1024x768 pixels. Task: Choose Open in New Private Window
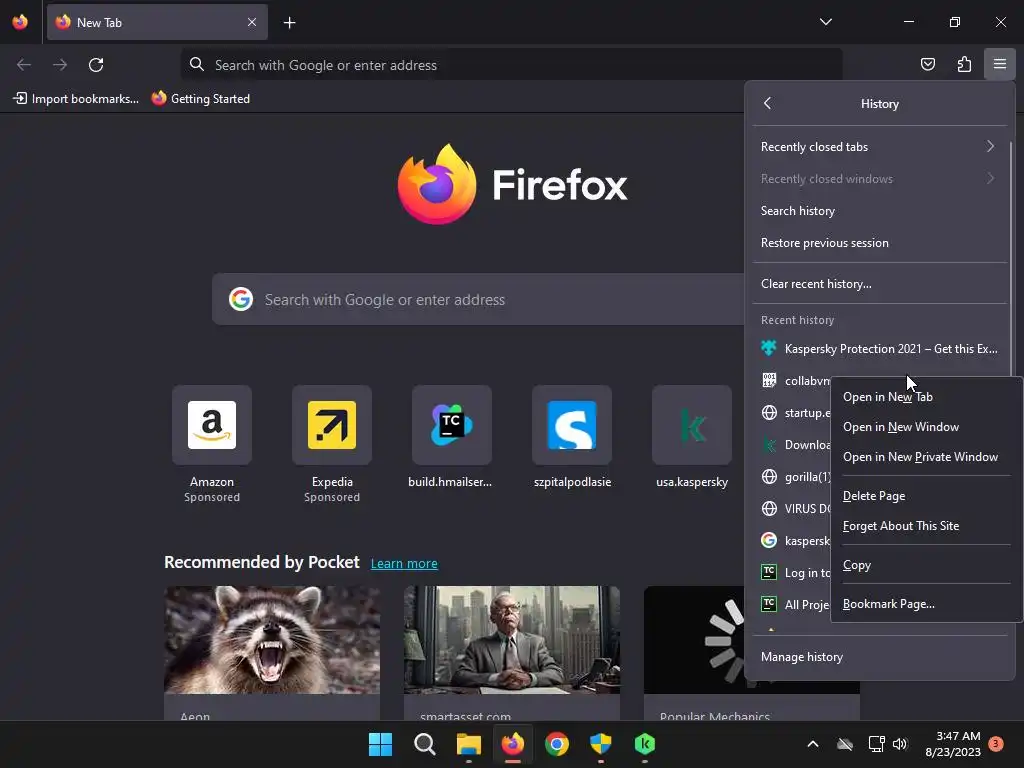927,457
